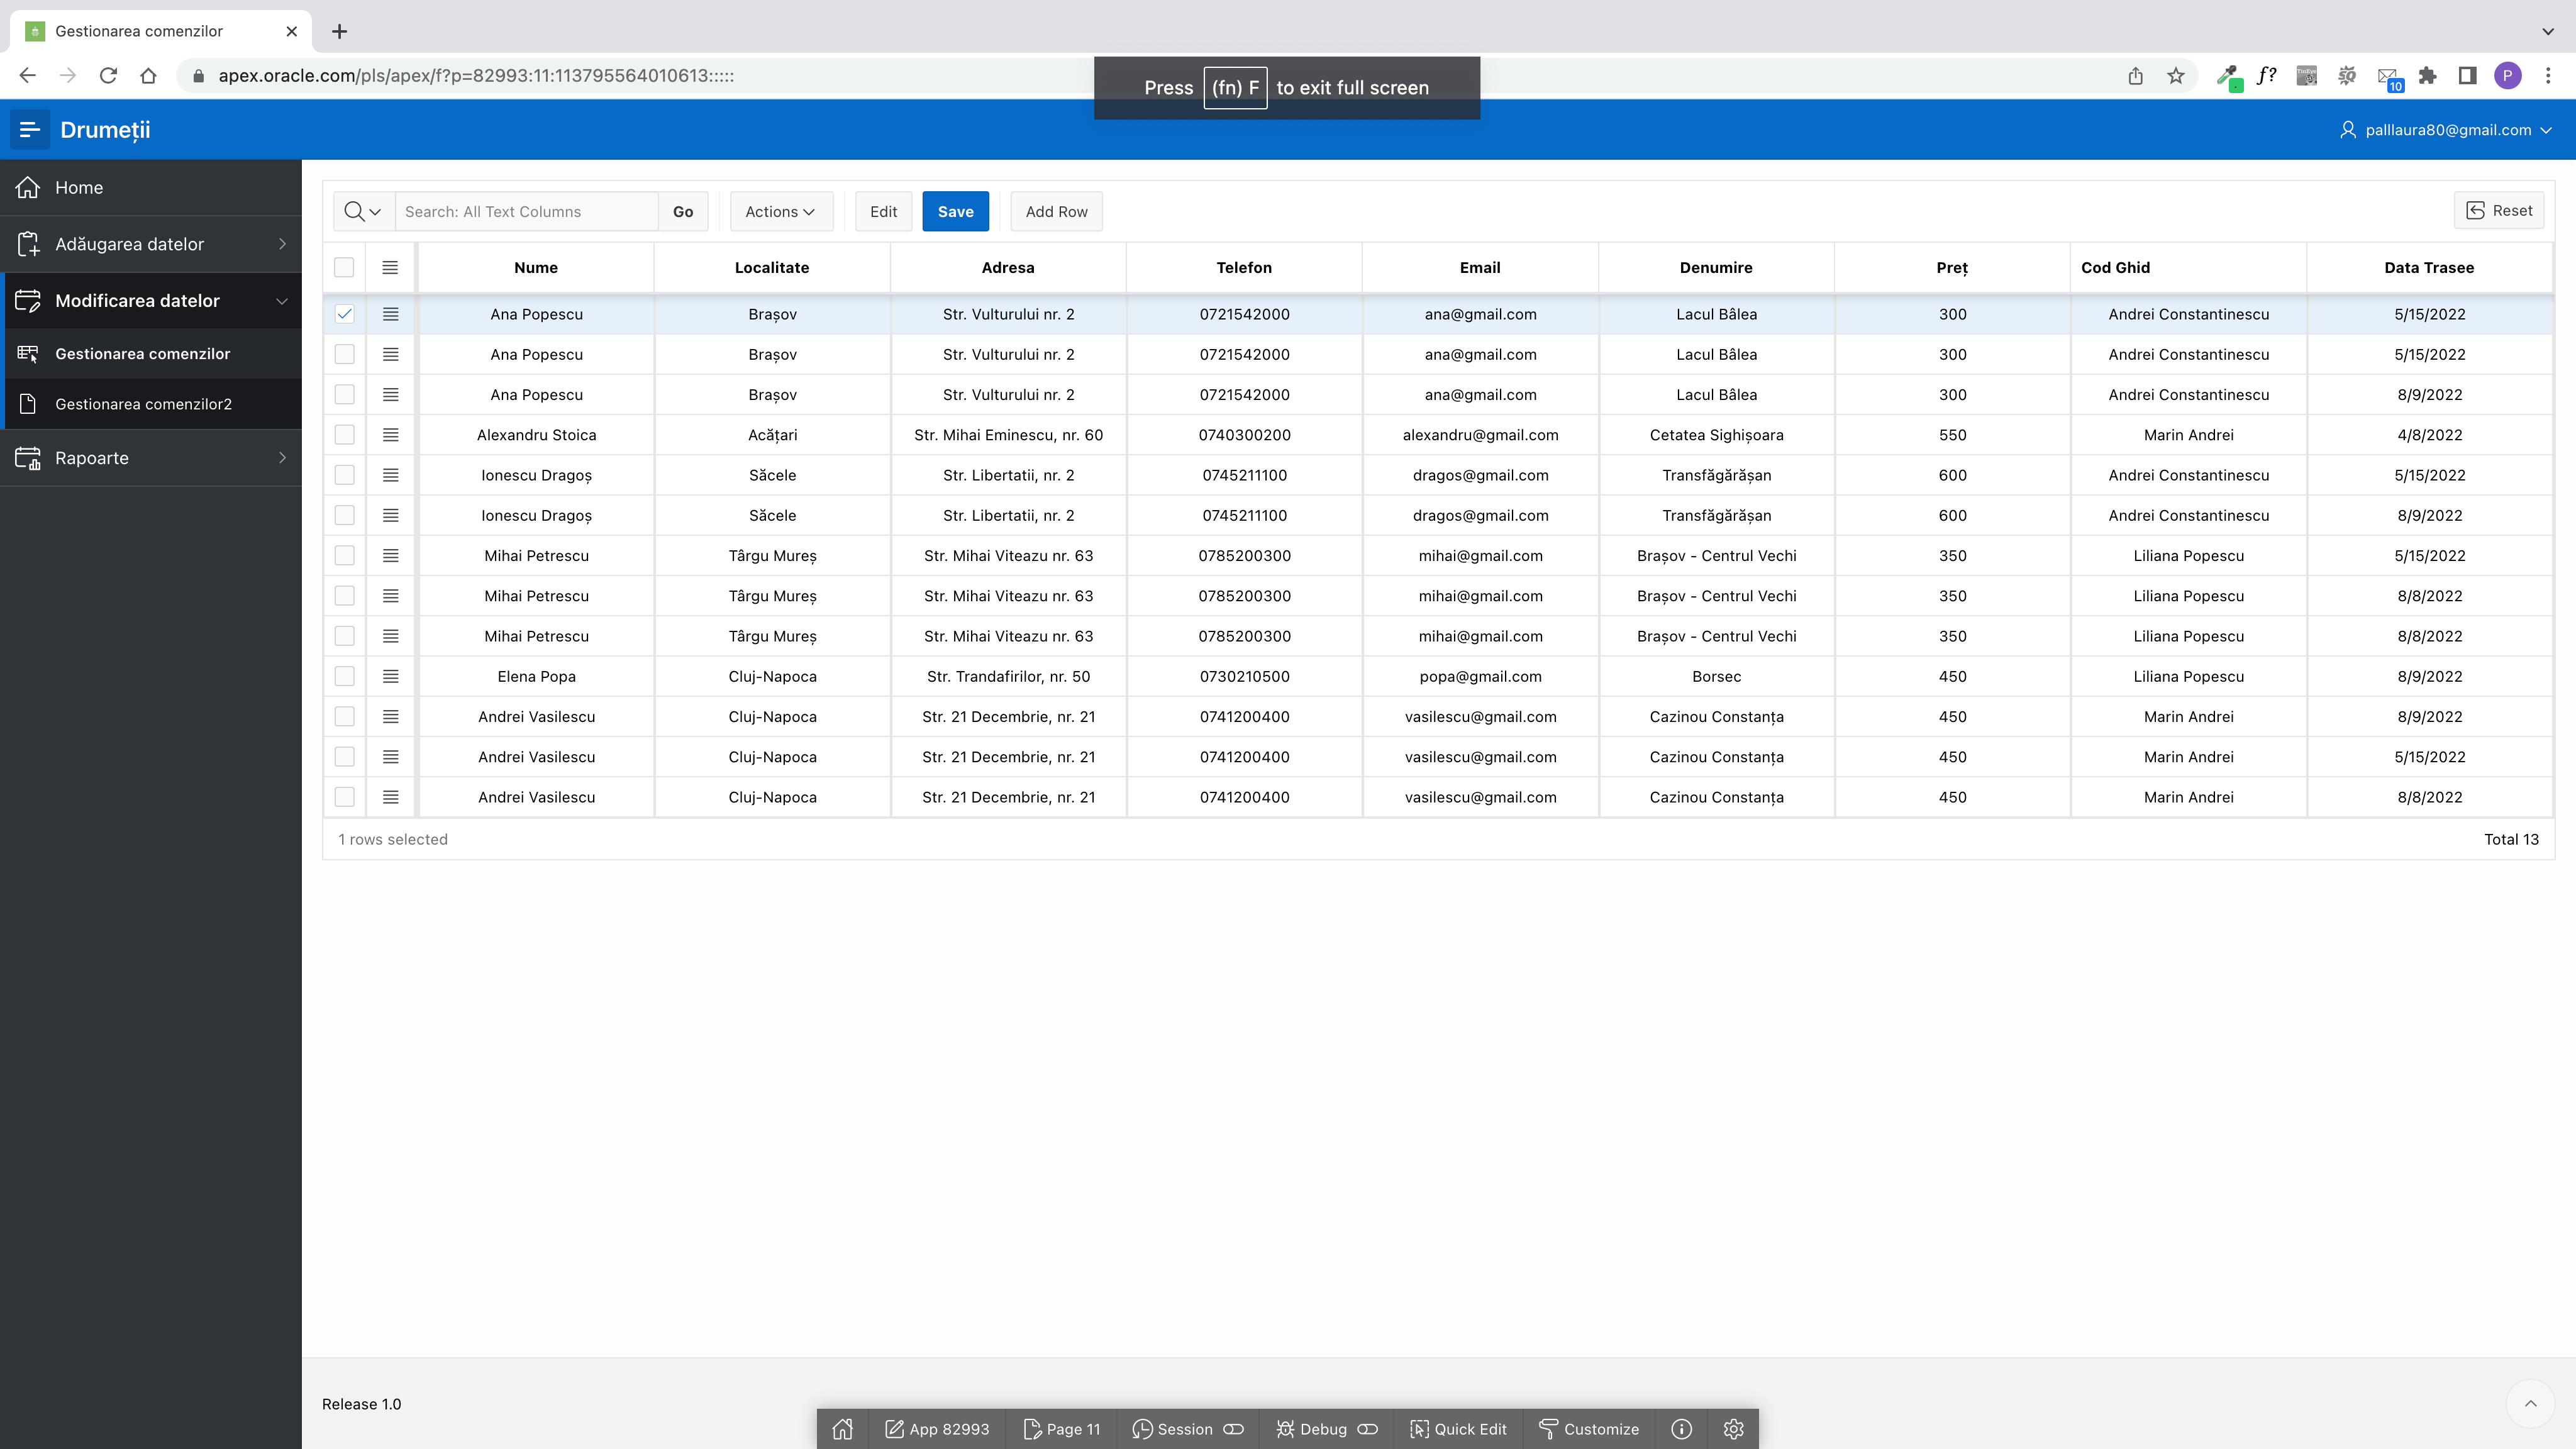Open the Actions dropdown
Screen dimensions: 2576x1449
[x=780, y=211]
